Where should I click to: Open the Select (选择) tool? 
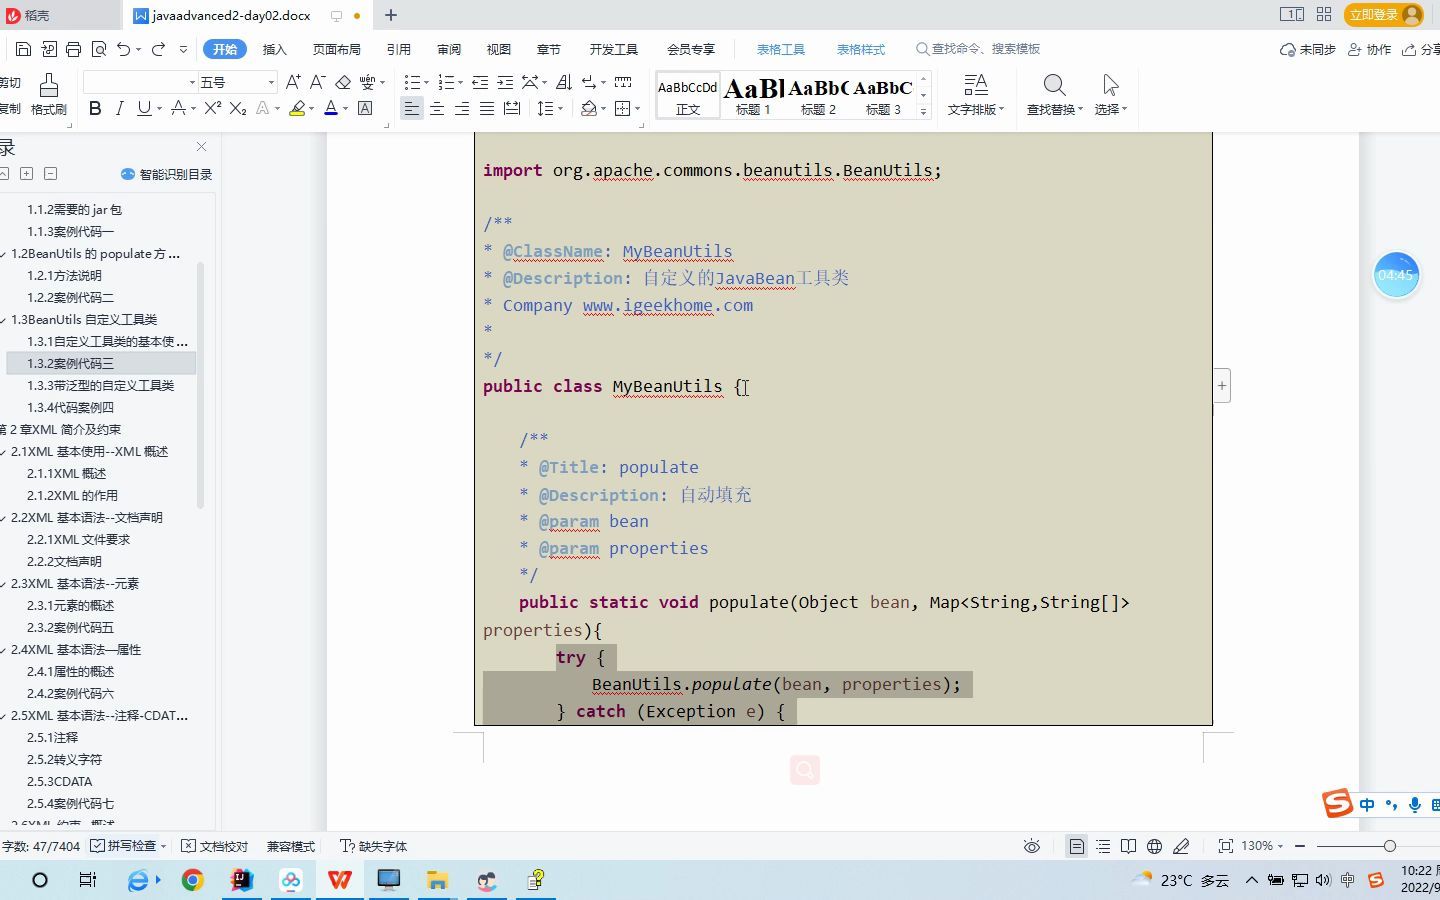point(1110,95)
